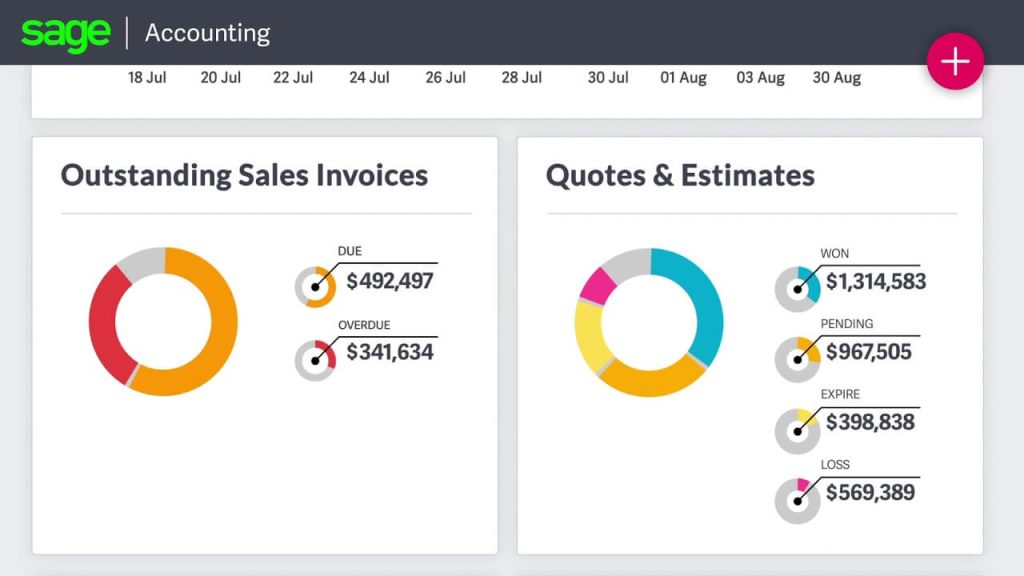Click the PENDING label
The image size is (1024, 576).
pyautogui.click(x=846, y=324)
